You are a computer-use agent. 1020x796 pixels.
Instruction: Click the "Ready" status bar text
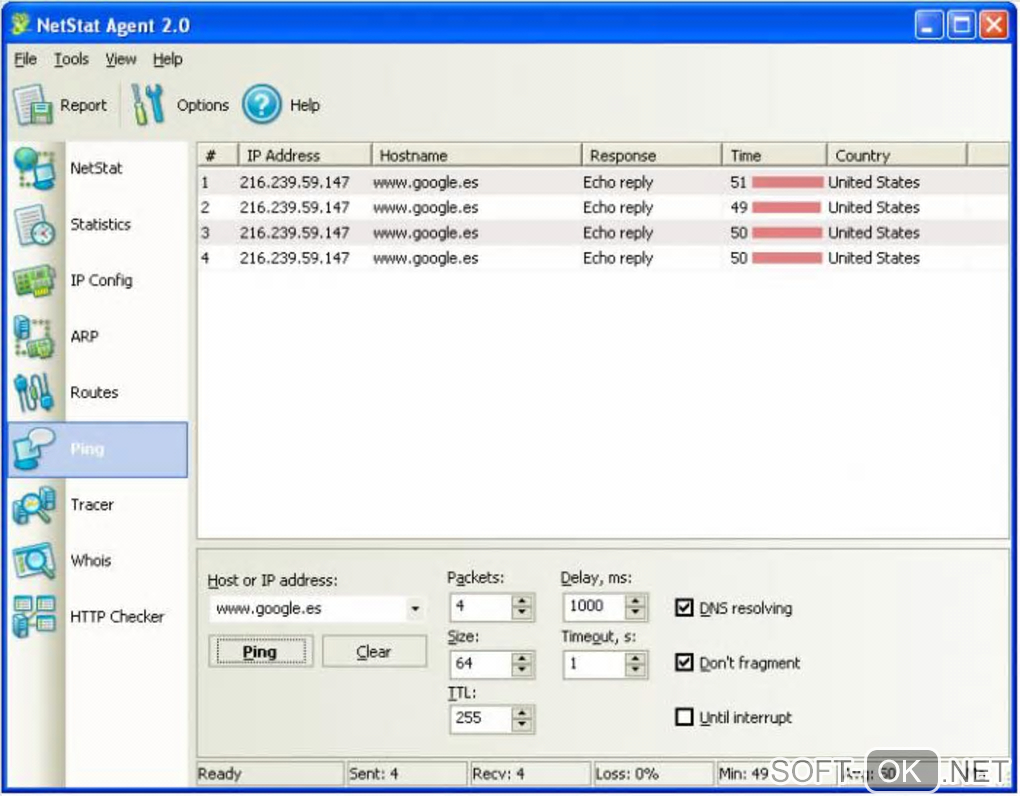219,774
